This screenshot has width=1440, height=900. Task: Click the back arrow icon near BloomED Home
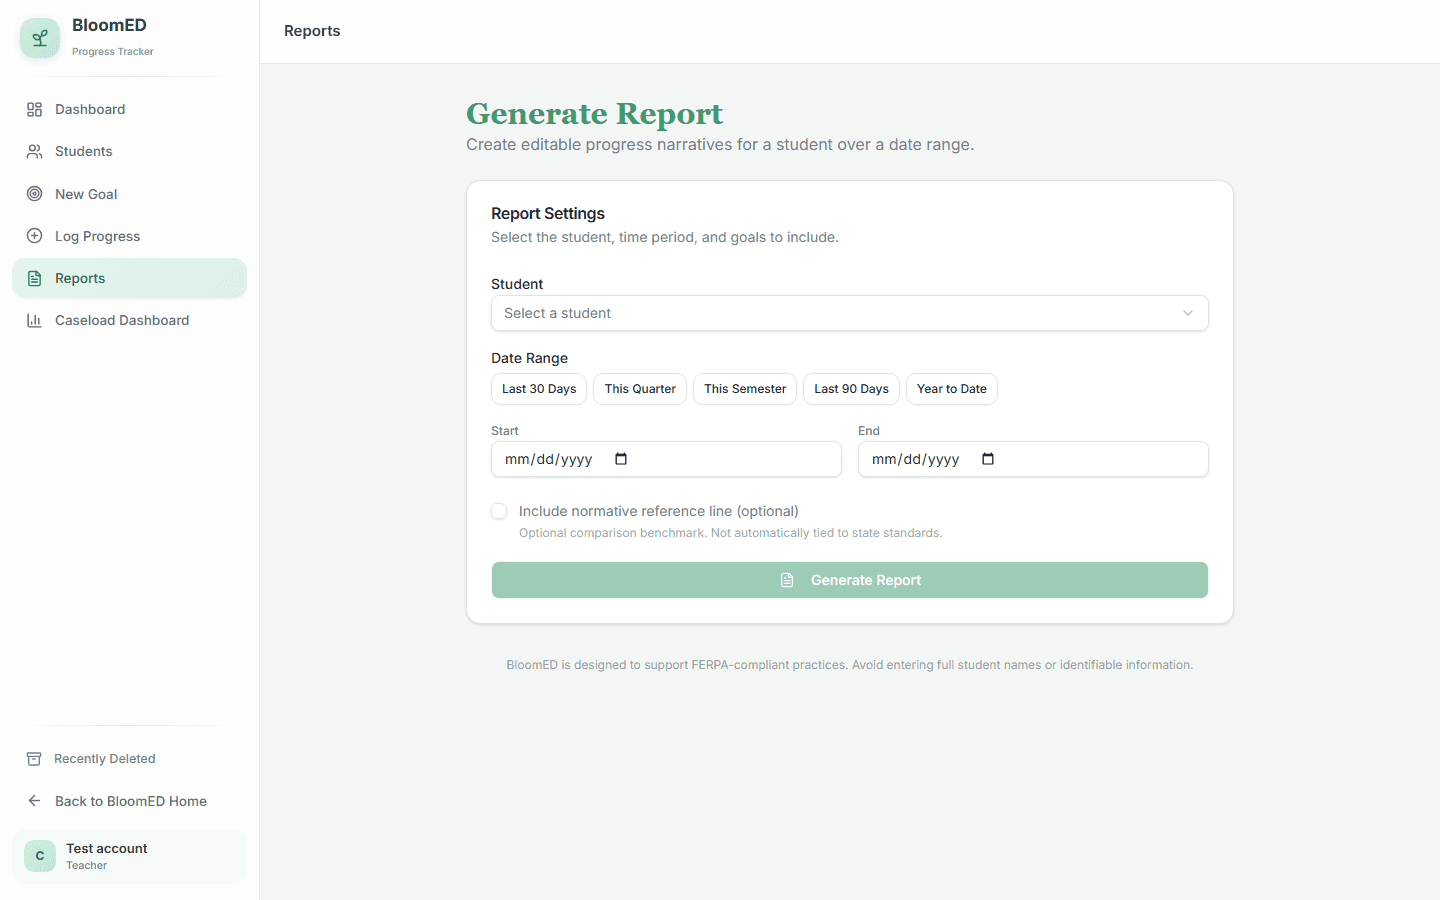[x=34, y=801]
